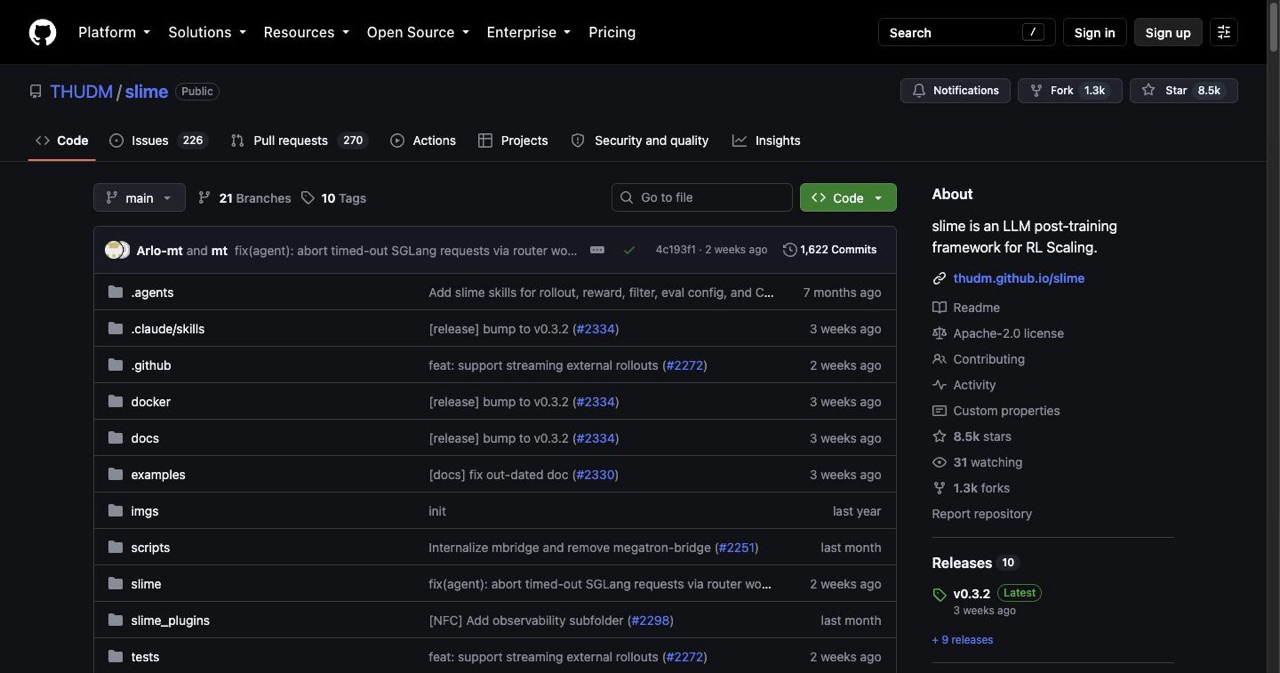
Task: Open the main branch selector dropdown
Action: (x=139, y=198)
